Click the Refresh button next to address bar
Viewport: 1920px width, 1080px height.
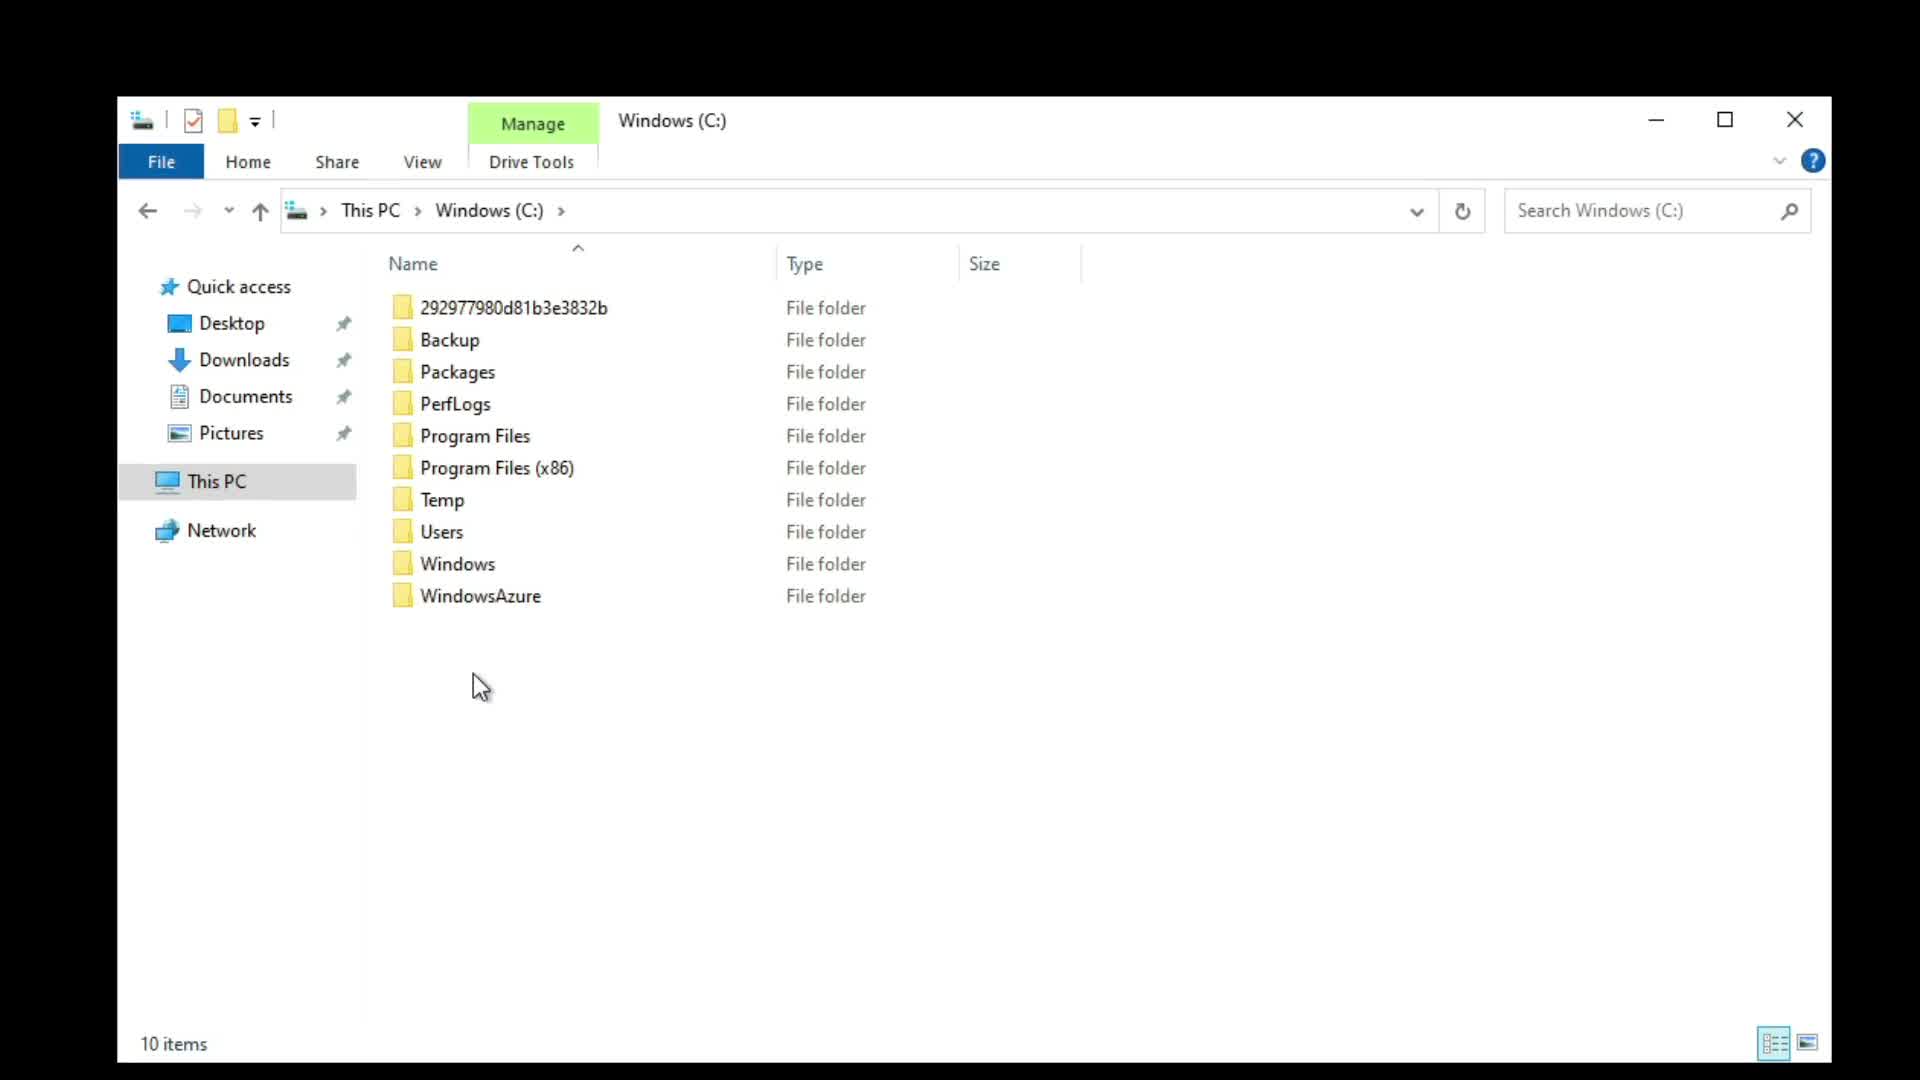pyautogui.click(x=1462, y=211)
